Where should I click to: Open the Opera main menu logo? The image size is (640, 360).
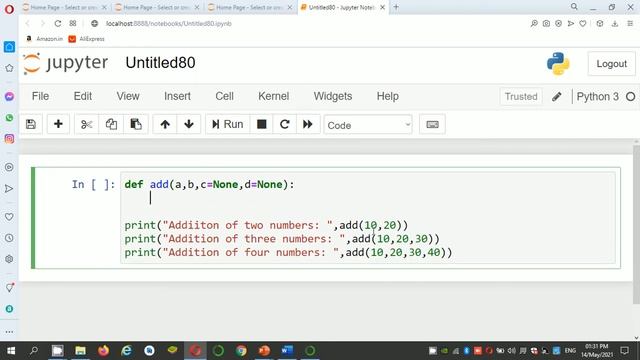pos(9,9)
